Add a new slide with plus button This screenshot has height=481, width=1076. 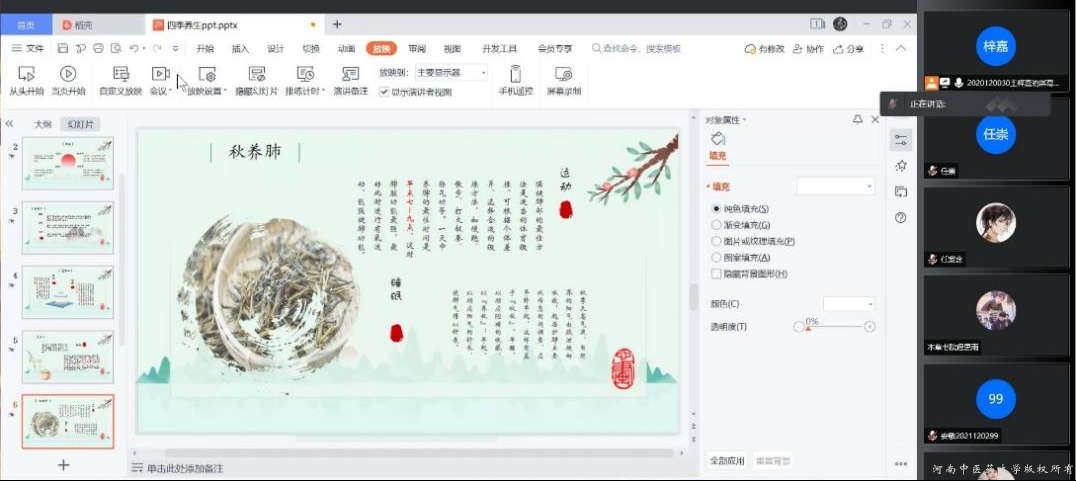click(x=64, y=465)
